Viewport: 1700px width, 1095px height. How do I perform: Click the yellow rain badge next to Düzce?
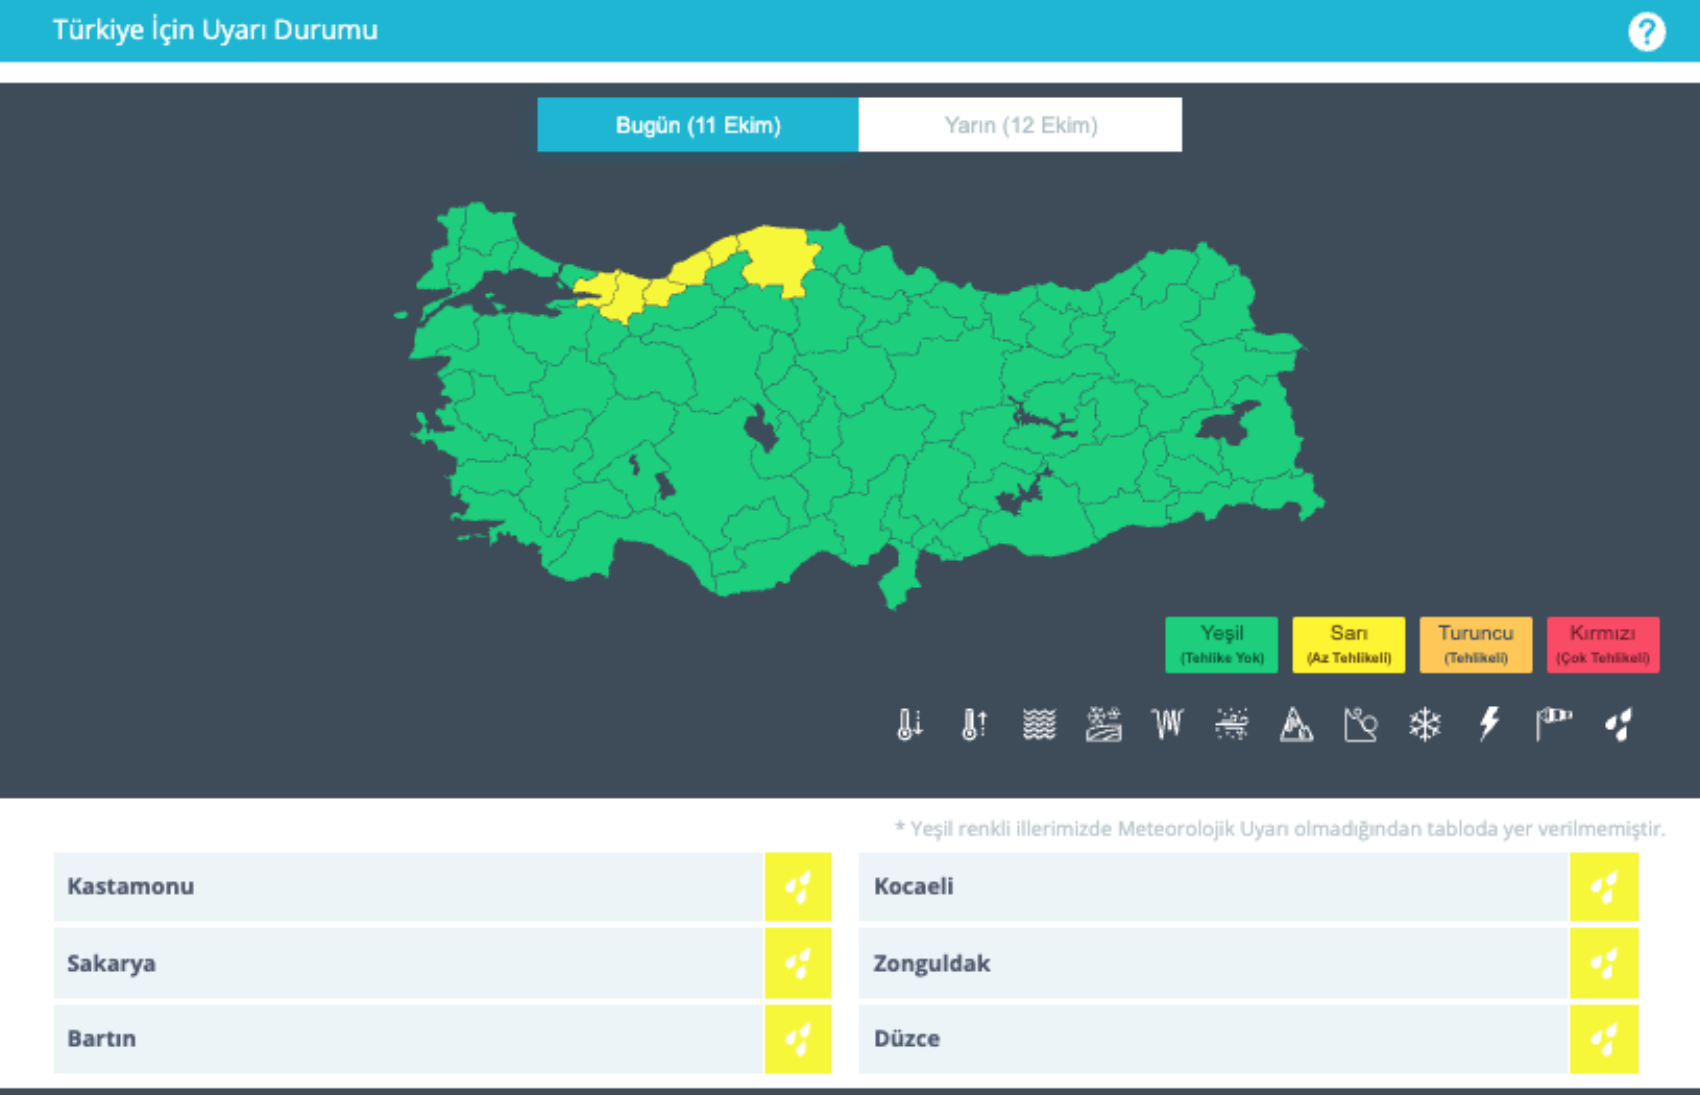(1604, 1039)
